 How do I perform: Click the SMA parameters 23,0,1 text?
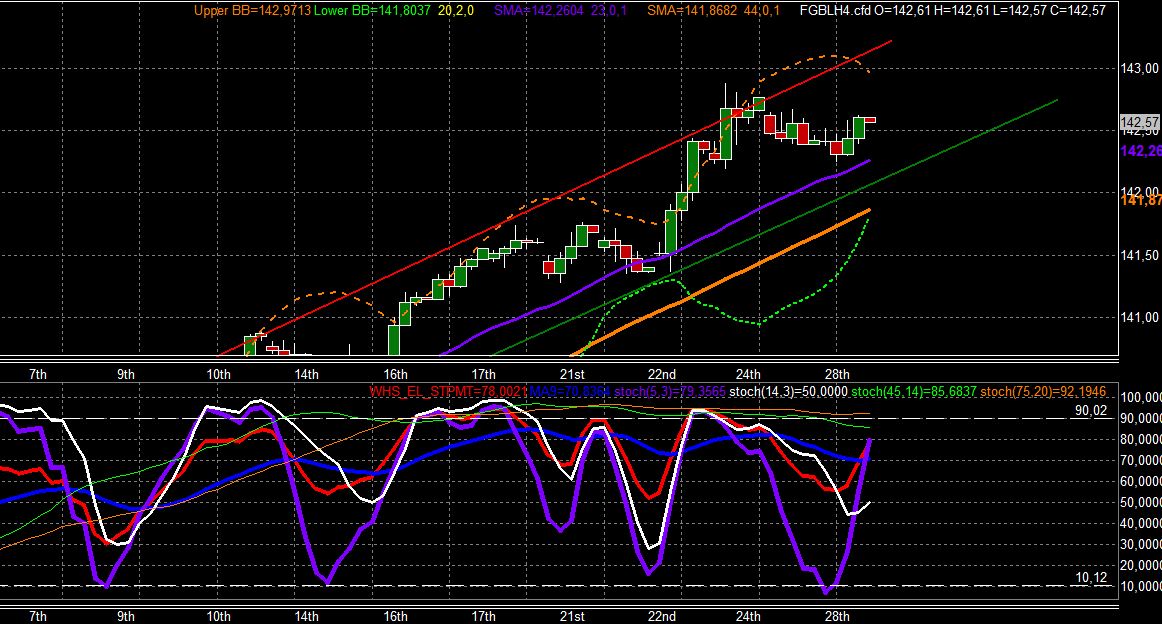(x=609, y=10)
